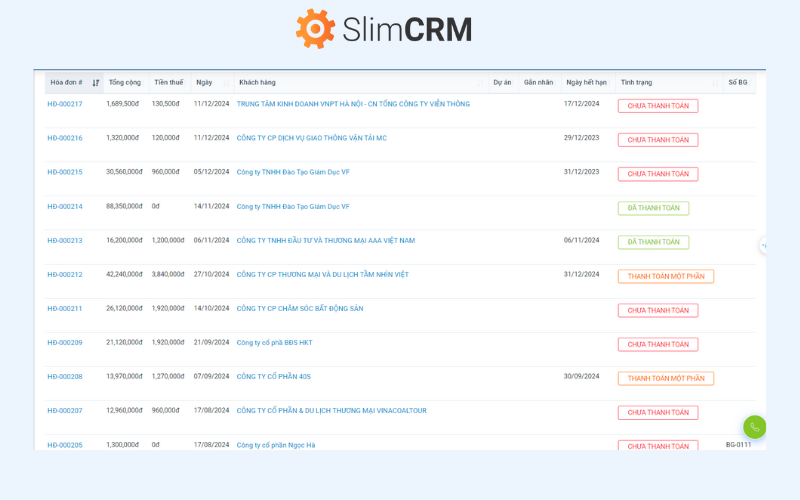This screenshot has width=800, height=500.
Task: Sort by the Tổng cộng column header
Action: point(126,82)
